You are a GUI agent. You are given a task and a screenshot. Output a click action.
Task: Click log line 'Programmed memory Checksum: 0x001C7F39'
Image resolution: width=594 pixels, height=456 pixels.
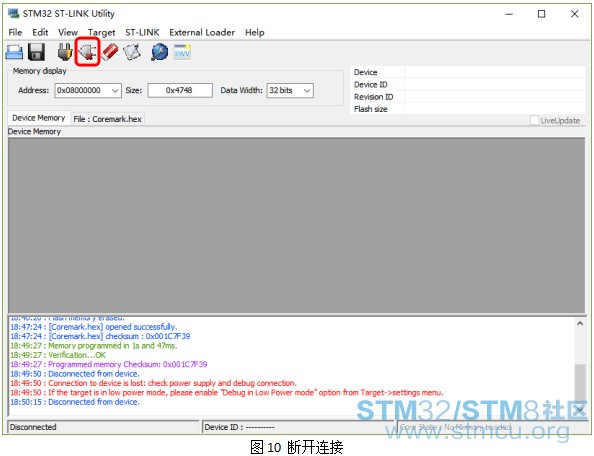[x=109, y=364]
